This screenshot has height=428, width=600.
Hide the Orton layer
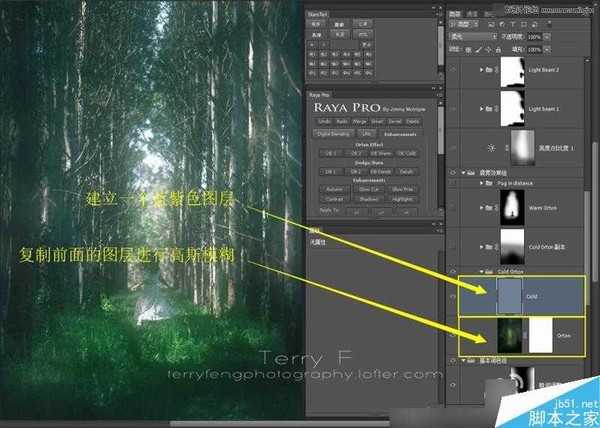(453, 335)
